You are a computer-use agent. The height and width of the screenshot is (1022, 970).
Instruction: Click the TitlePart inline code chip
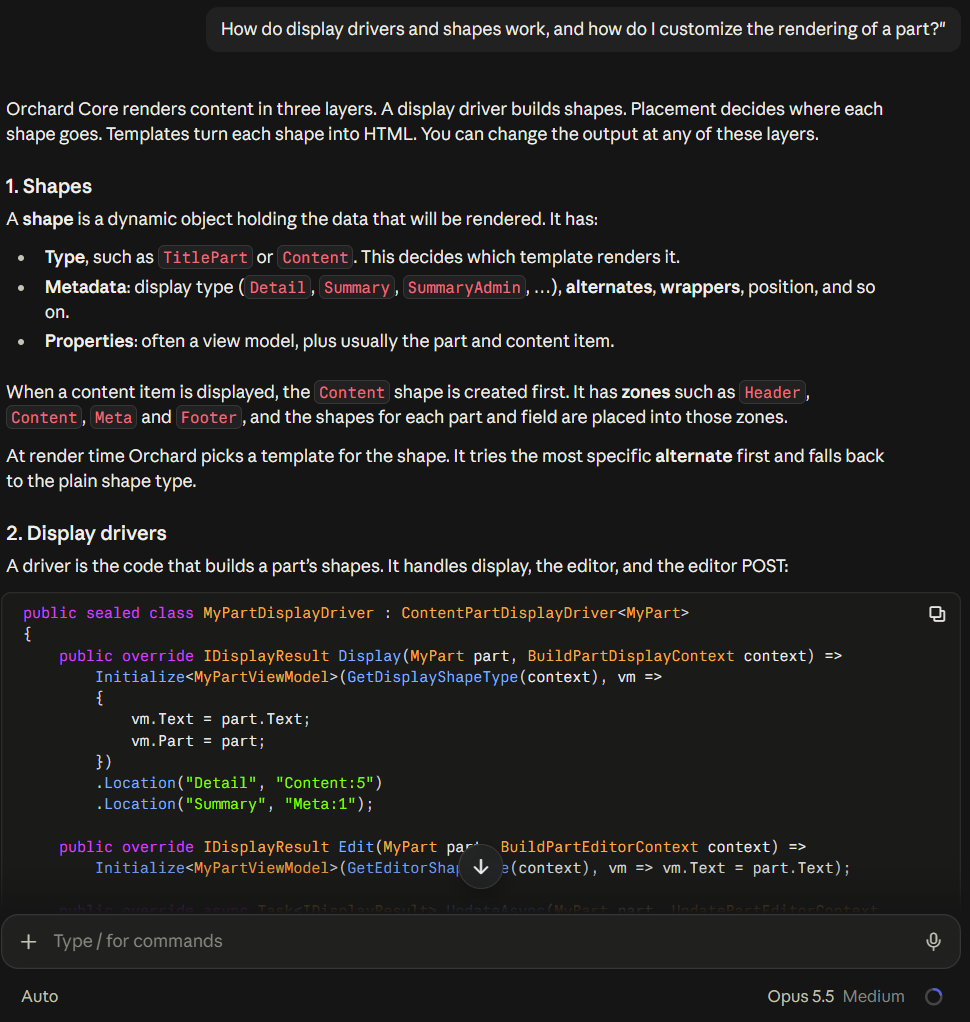[x=205, y=257]
